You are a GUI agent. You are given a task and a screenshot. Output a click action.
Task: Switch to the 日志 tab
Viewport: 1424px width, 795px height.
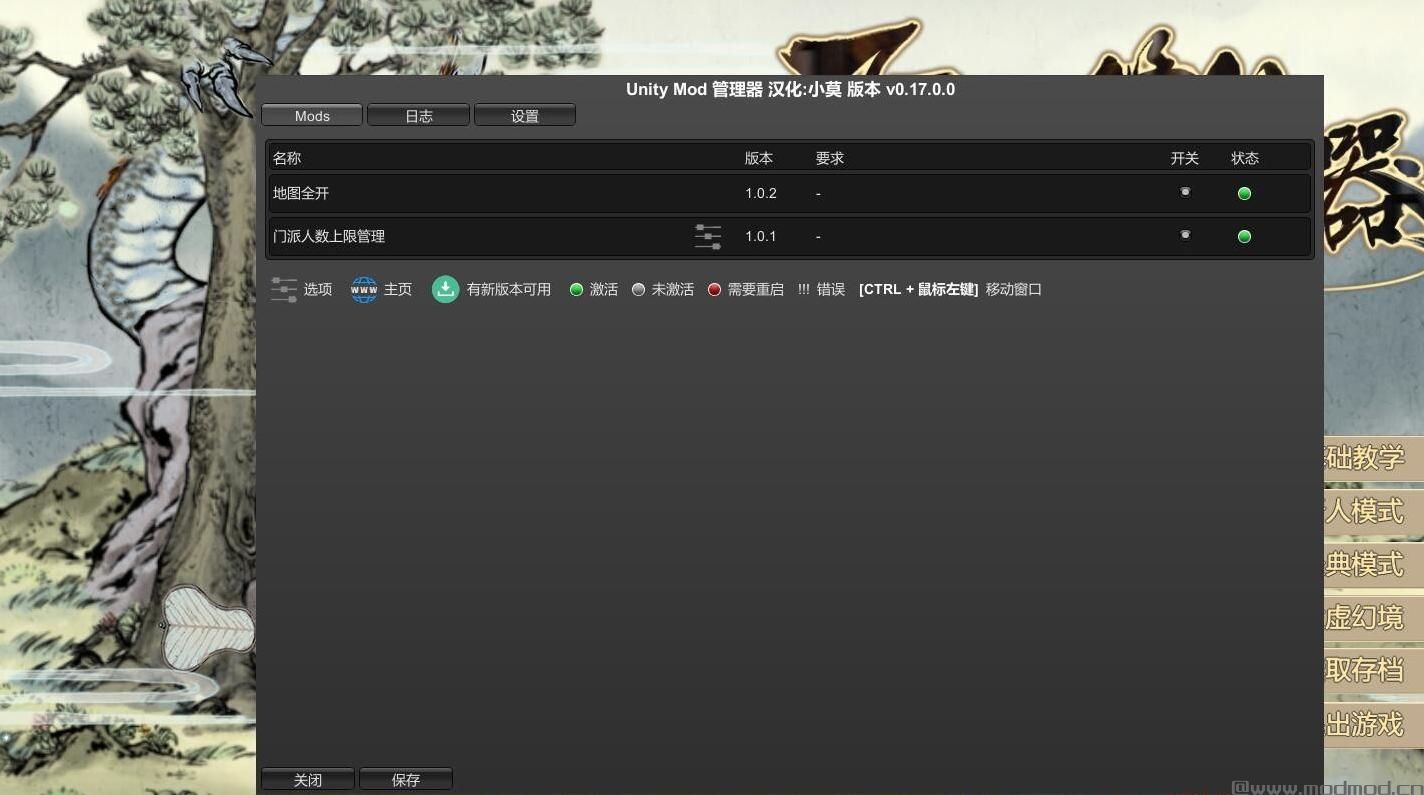click(x=418, y=116)
